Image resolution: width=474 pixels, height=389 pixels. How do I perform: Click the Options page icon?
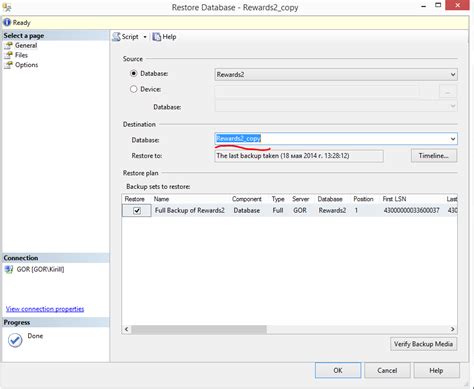click(8, 65)
